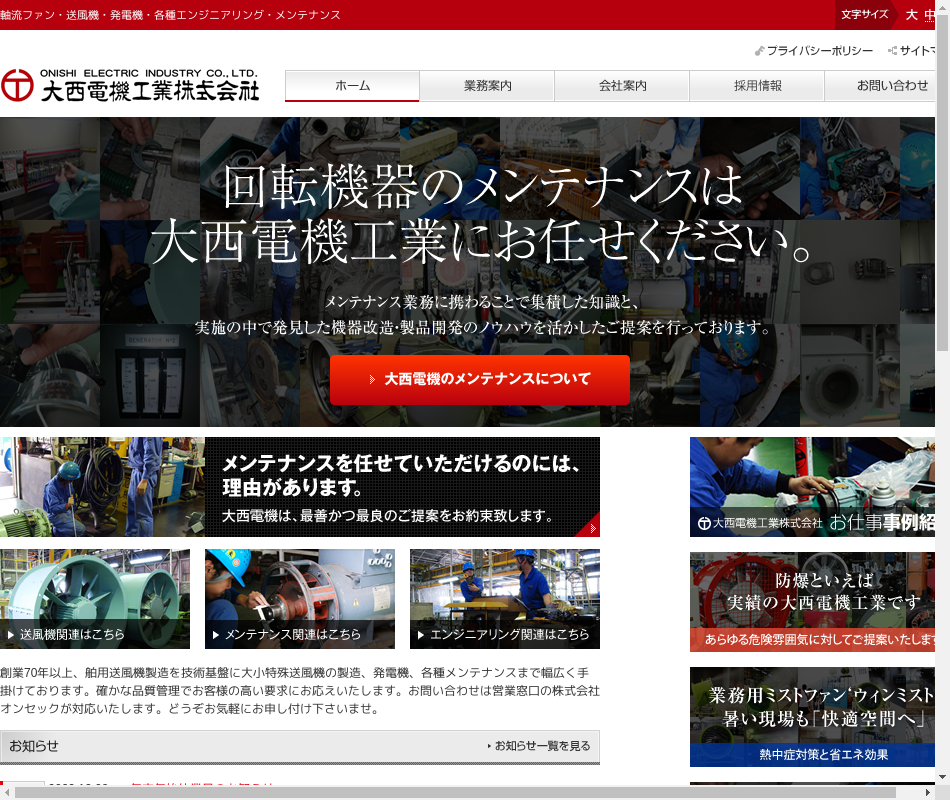Click the エンジニアリング関連はこちら image
Image resolution: width=950 pixels, height=800 pixels.
pyautogui.click(x=505, y=598)
